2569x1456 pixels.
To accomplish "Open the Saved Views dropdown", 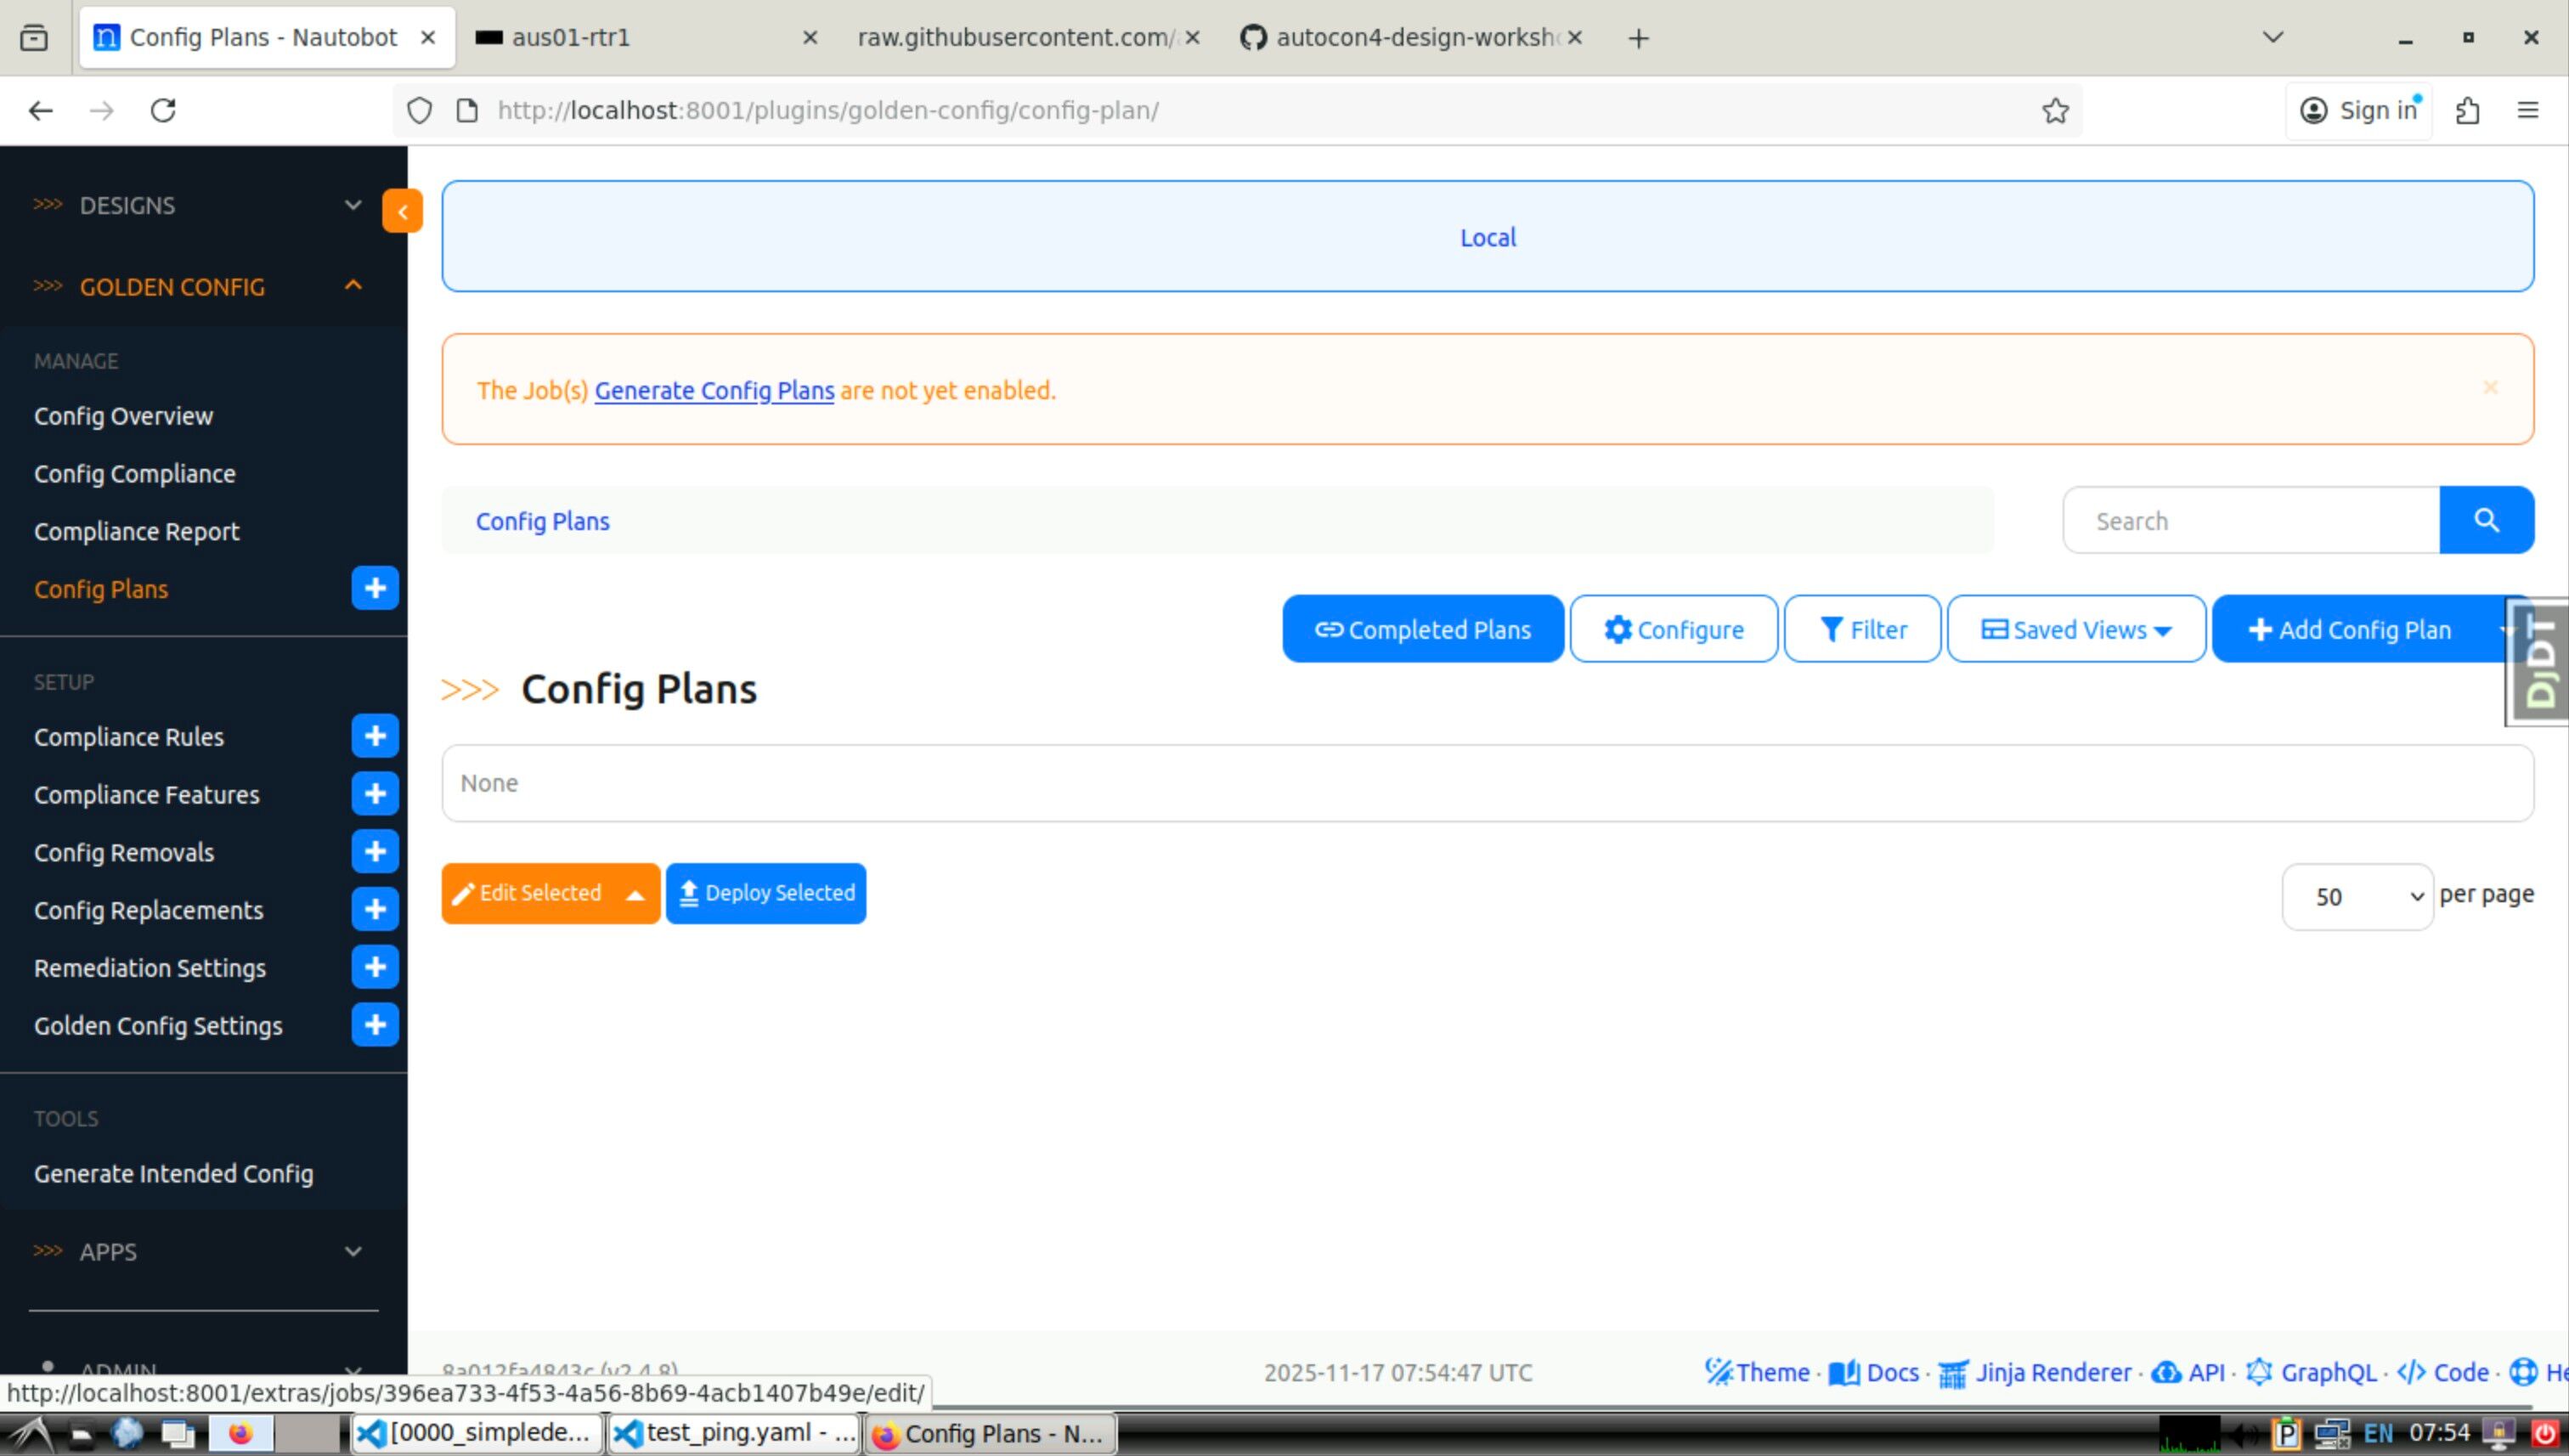I will click(2076, 630).
